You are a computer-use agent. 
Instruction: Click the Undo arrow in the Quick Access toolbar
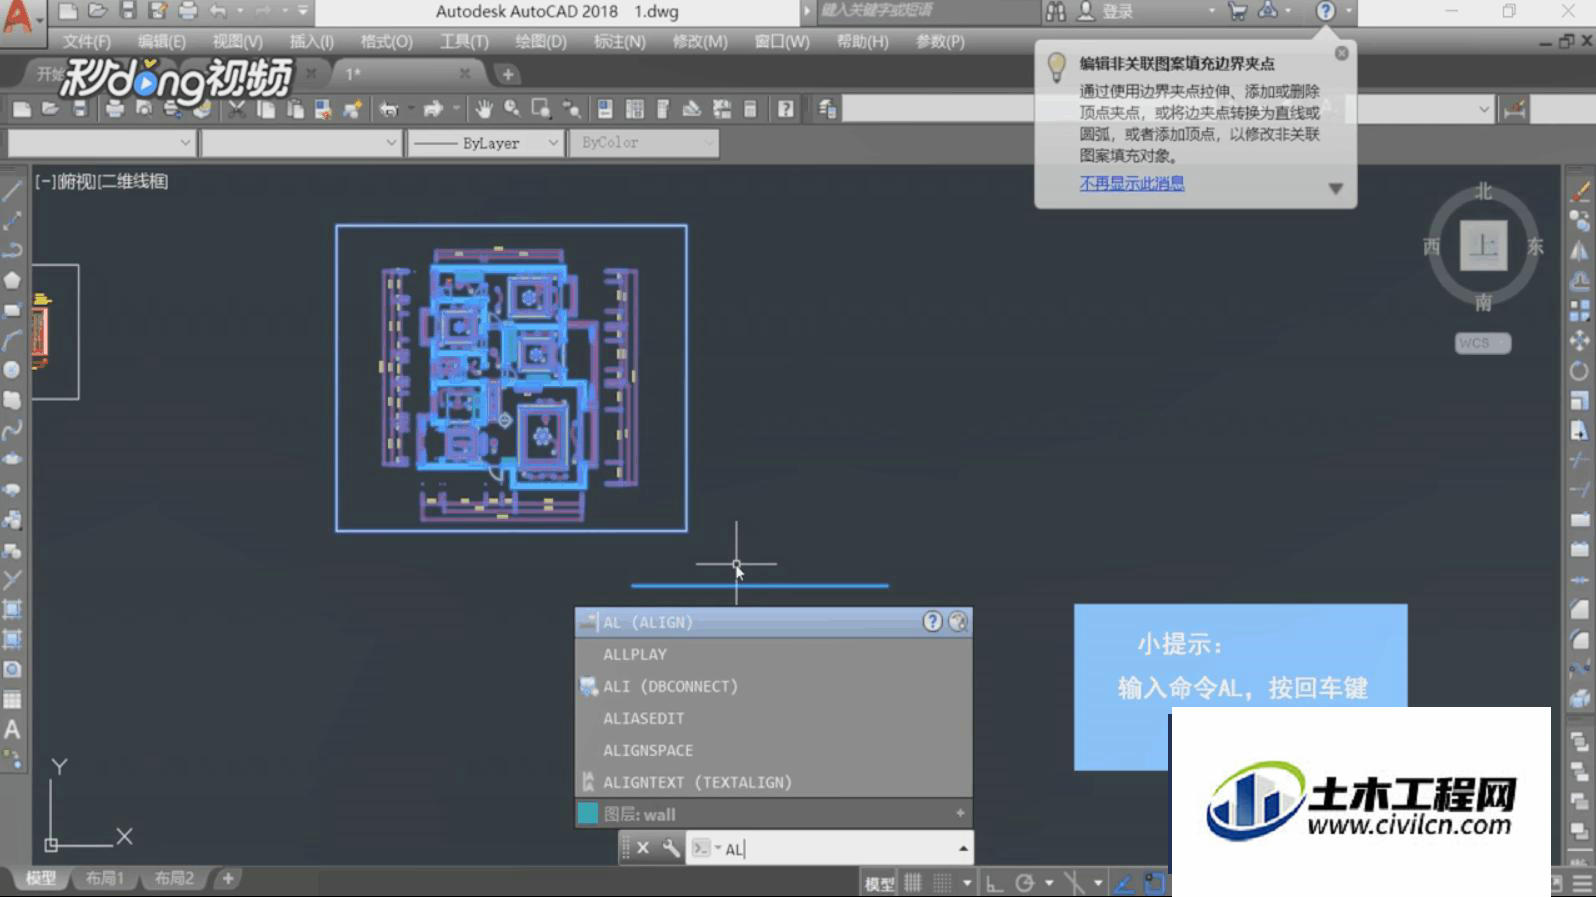click(217, 11)
